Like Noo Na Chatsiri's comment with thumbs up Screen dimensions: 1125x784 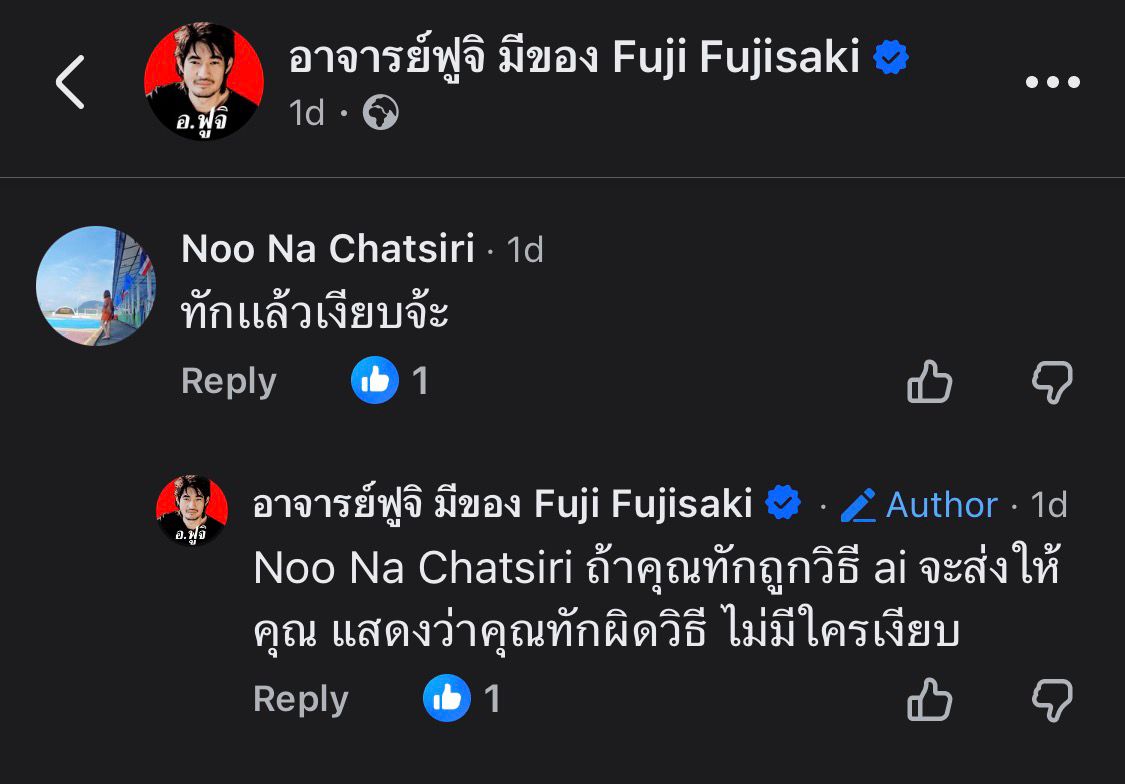click(929, 382)
